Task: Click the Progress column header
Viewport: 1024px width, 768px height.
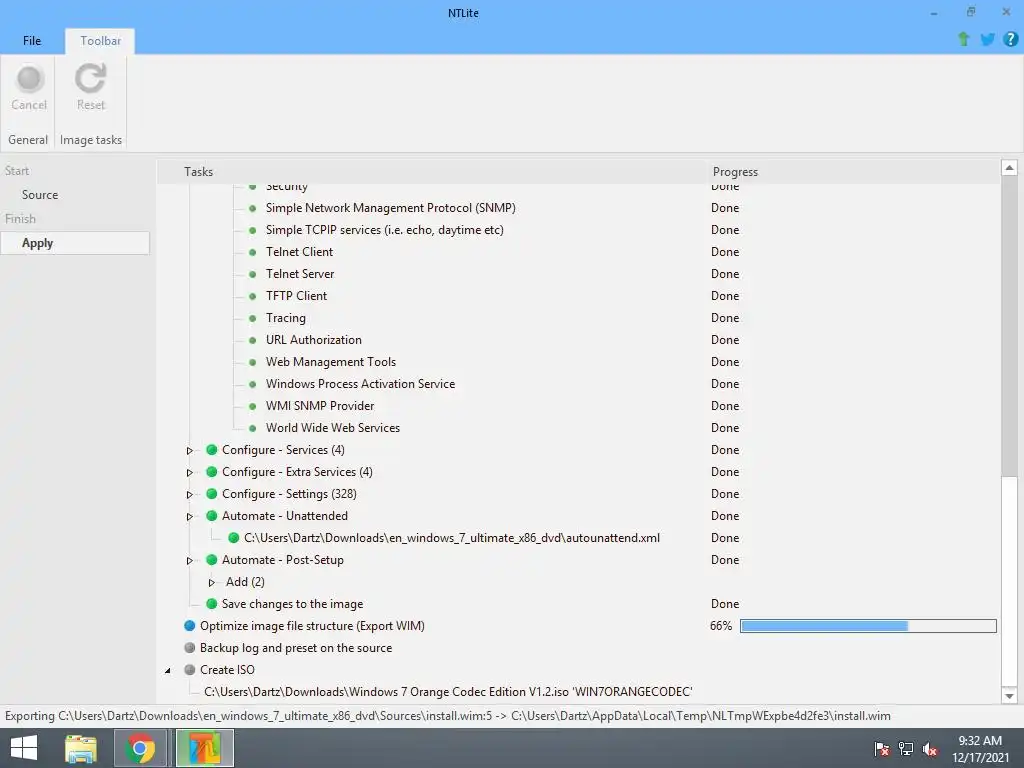Action: (735, 172)
